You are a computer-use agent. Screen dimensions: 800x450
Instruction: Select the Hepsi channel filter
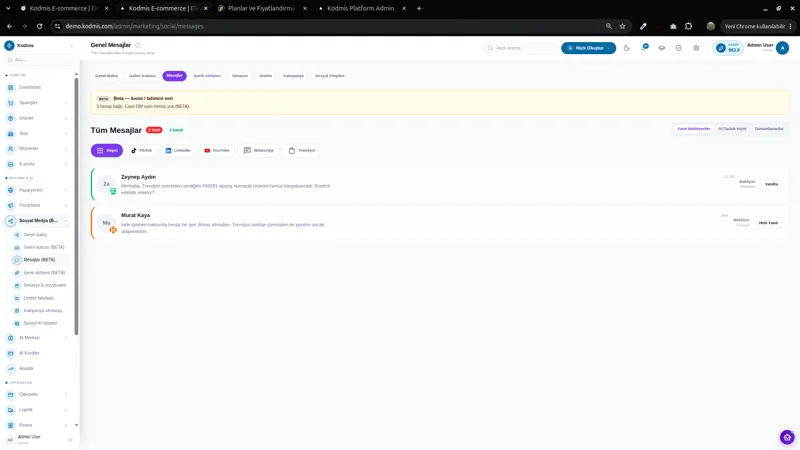[x=107, y=151]
